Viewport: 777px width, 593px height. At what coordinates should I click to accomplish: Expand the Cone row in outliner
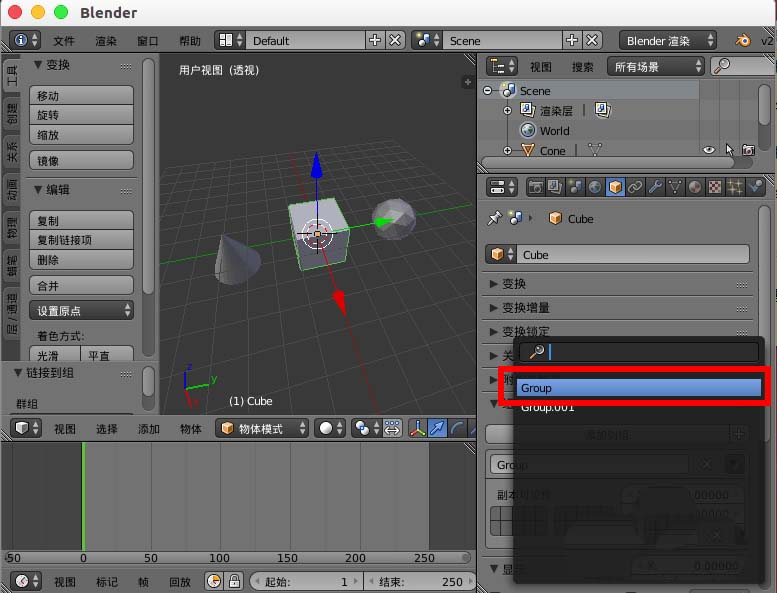[507, 150]
